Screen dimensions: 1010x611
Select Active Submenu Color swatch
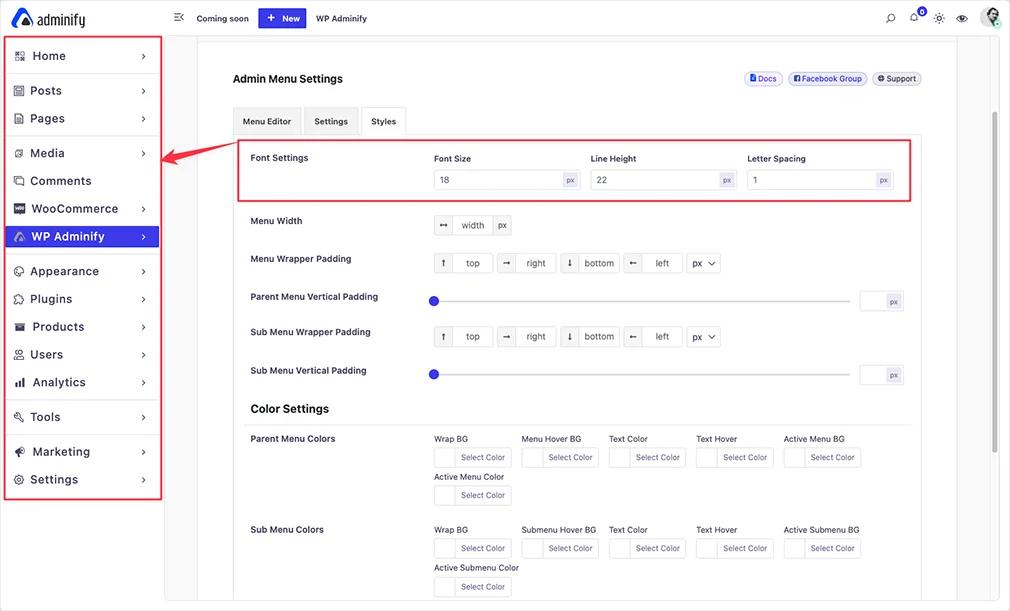point(473,587)
